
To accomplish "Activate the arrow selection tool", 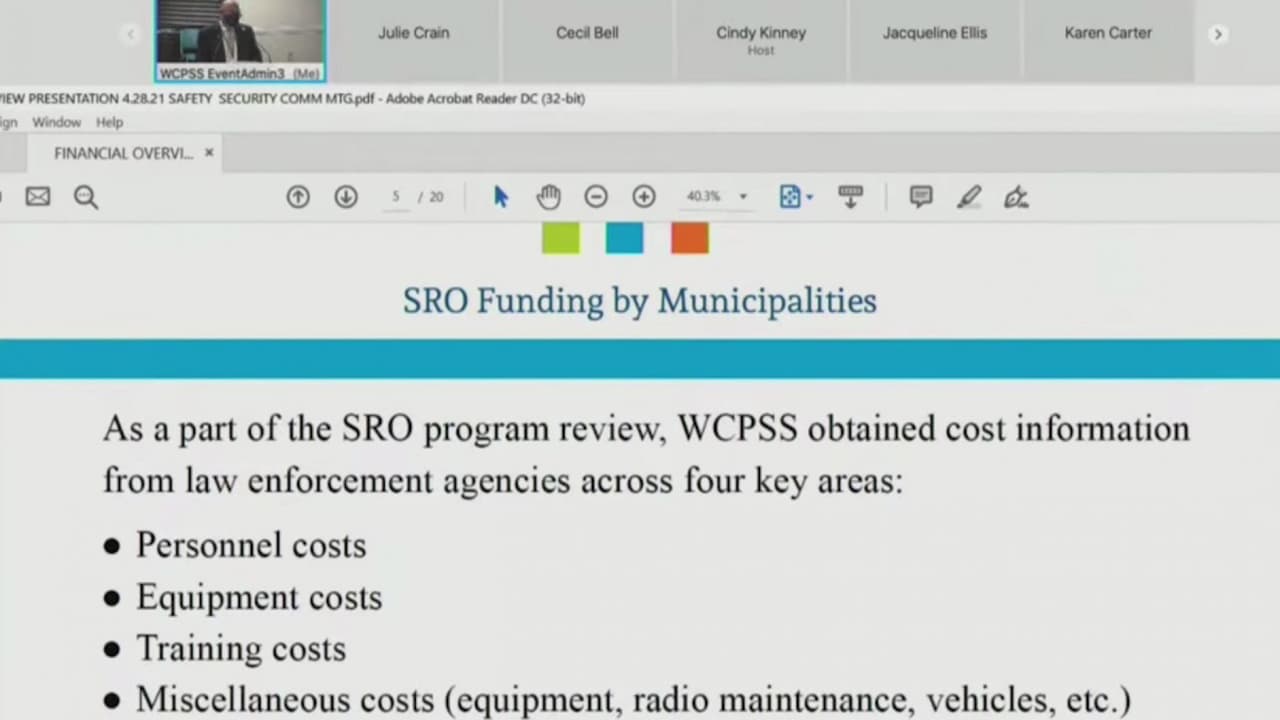I will 501,197.
